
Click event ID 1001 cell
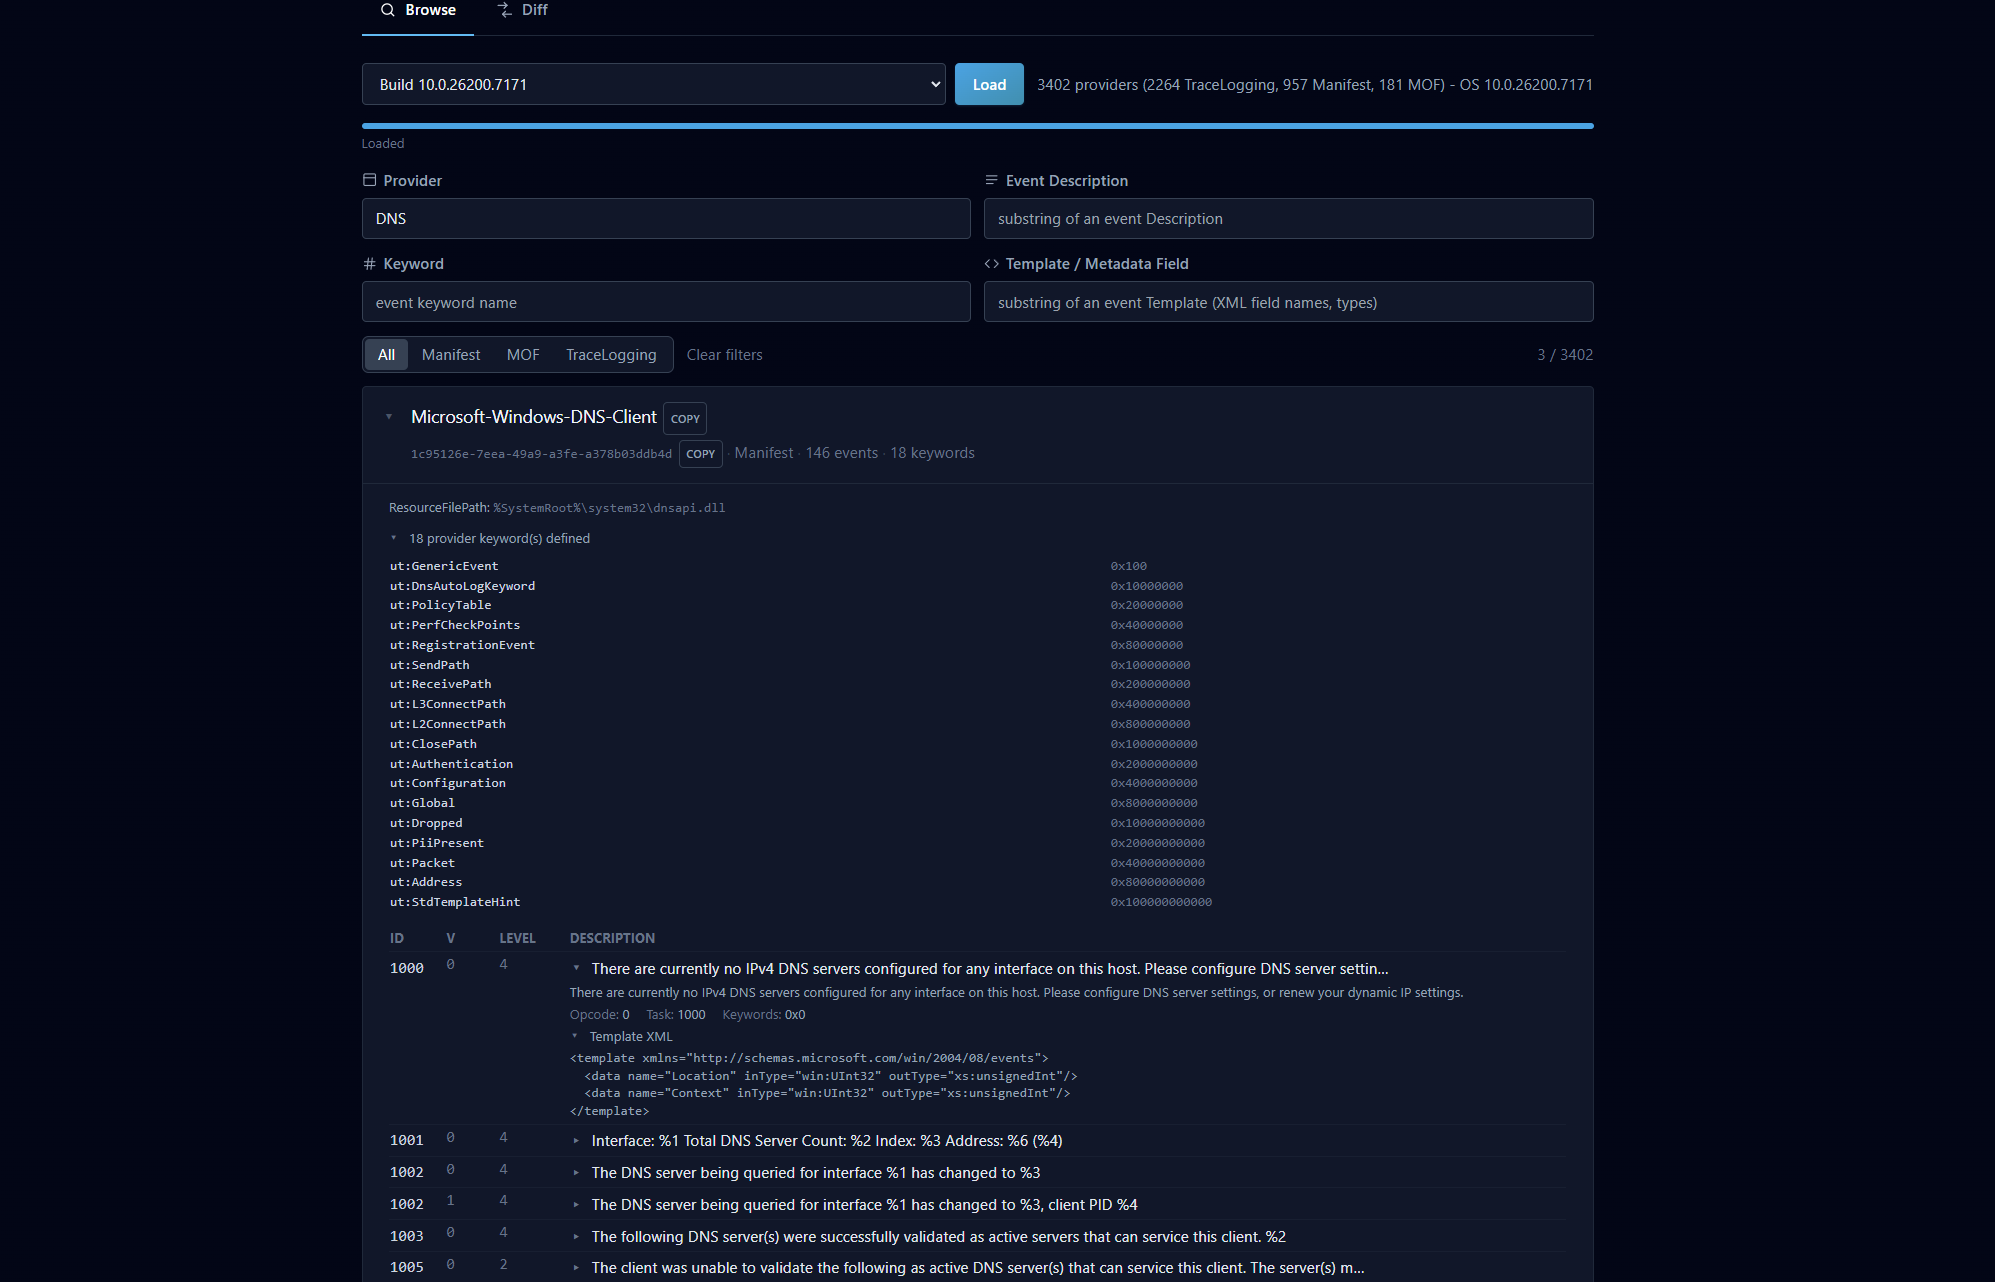407,1140
